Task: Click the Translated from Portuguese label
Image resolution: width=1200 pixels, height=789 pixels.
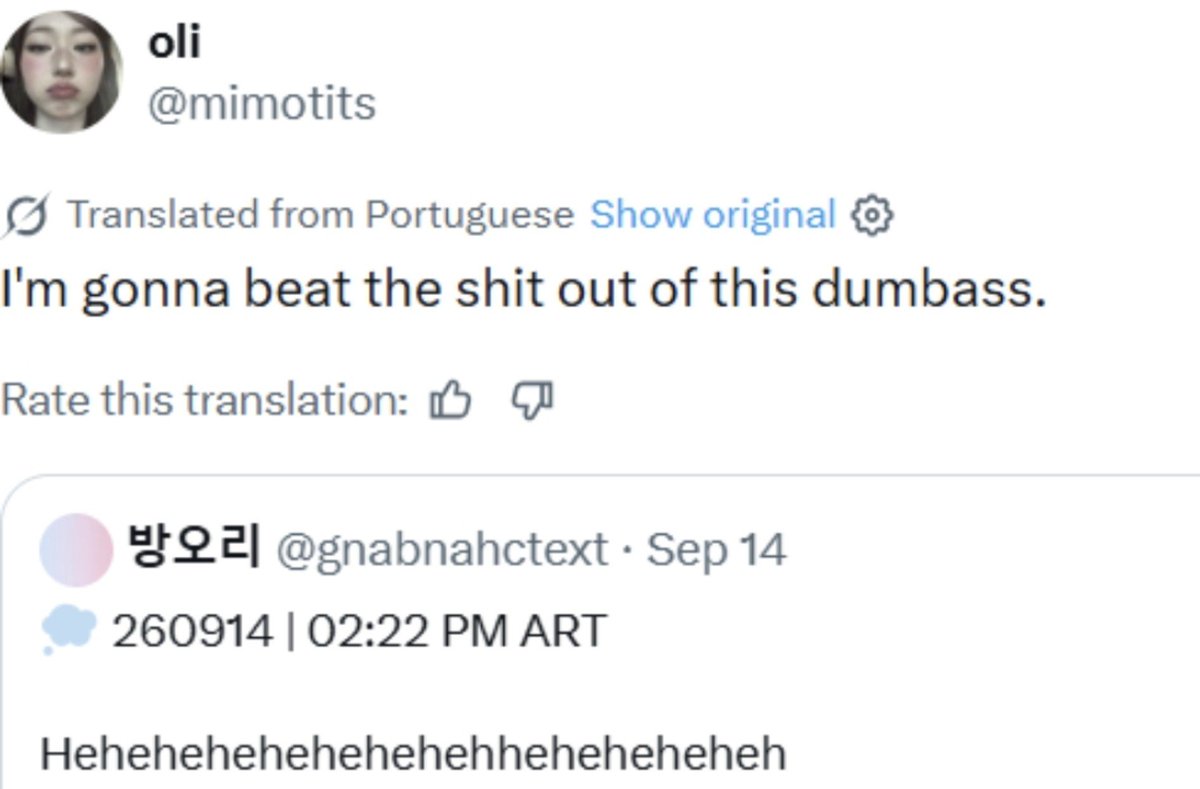Action: [x=320, y=215]
